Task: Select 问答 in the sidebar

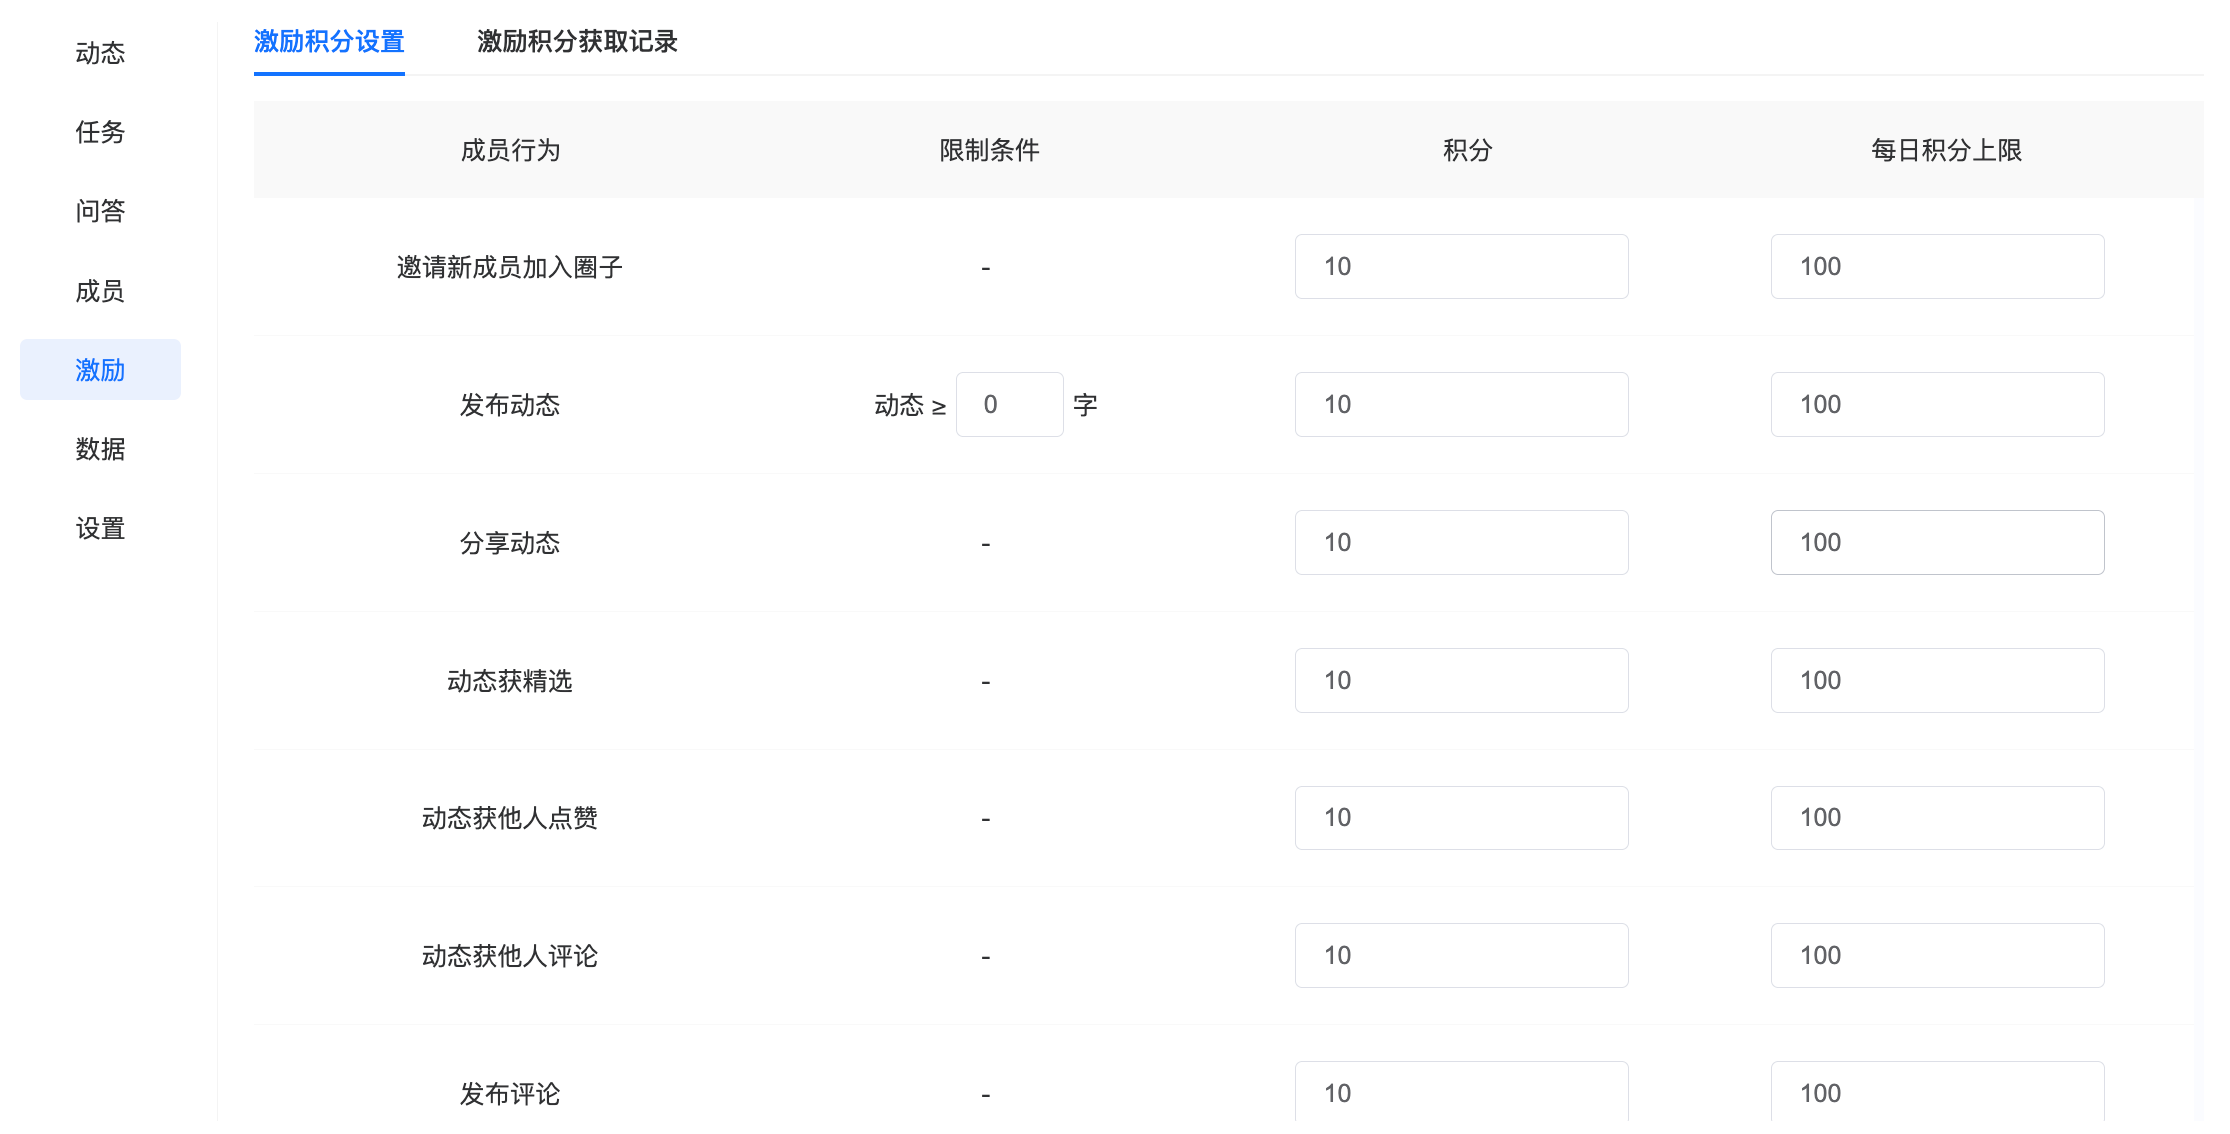Action: [100, 211]
